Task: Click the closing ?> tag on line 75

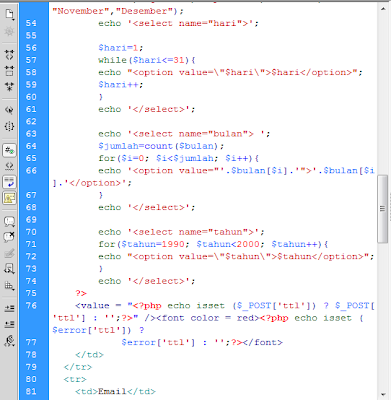Action: pos(81,293)
